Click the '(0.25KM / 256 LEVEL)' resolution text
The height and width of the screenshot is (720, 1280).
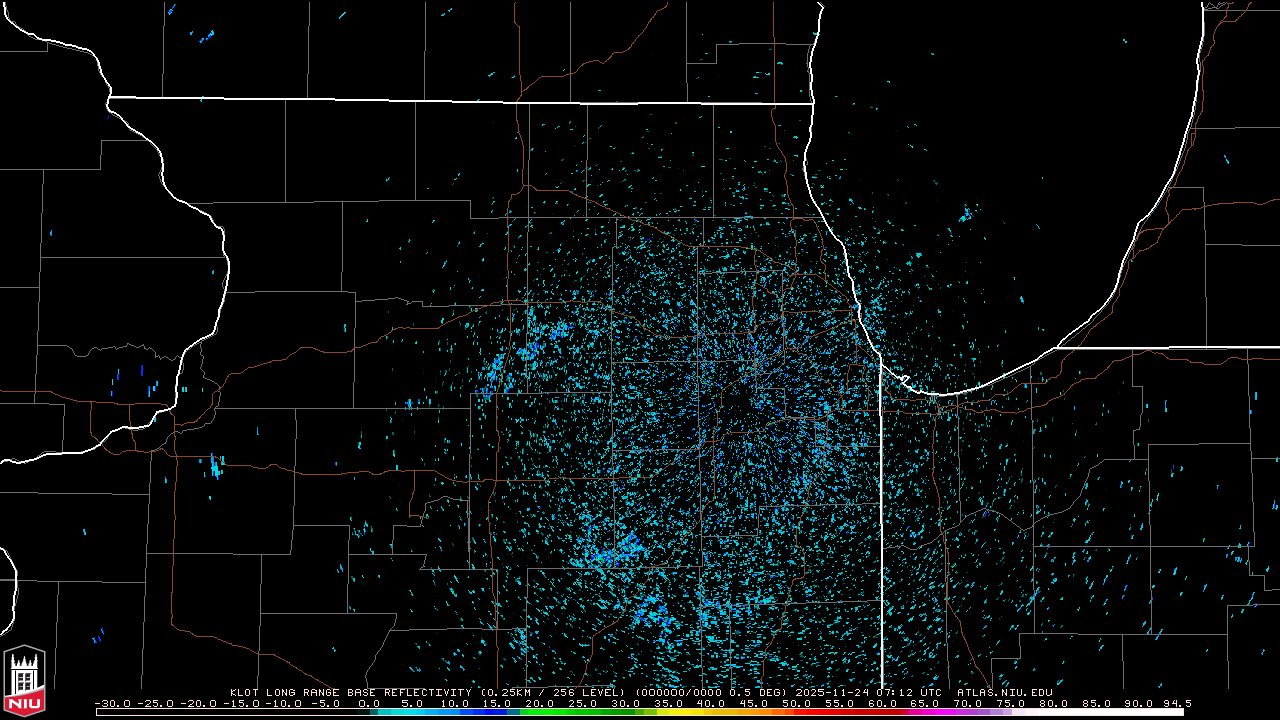tap(552, 692)
